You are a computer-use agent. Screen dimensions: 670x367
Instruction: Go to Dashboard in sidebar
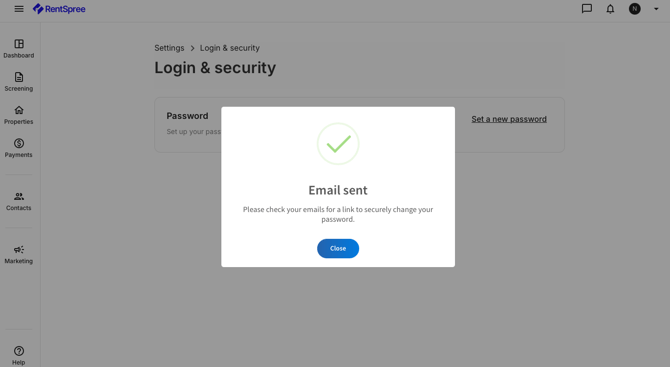pos(19,49)
